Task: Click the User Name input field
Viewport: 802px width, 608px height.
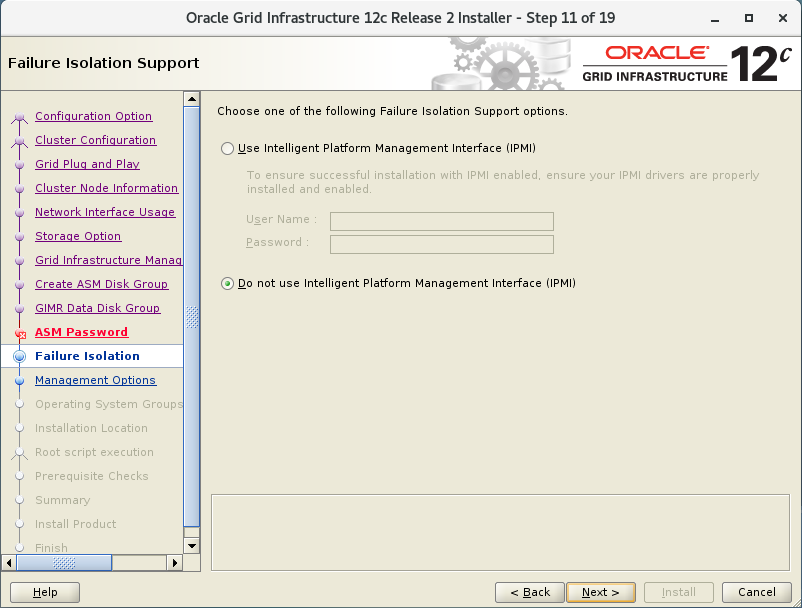Action: (441, 221)
